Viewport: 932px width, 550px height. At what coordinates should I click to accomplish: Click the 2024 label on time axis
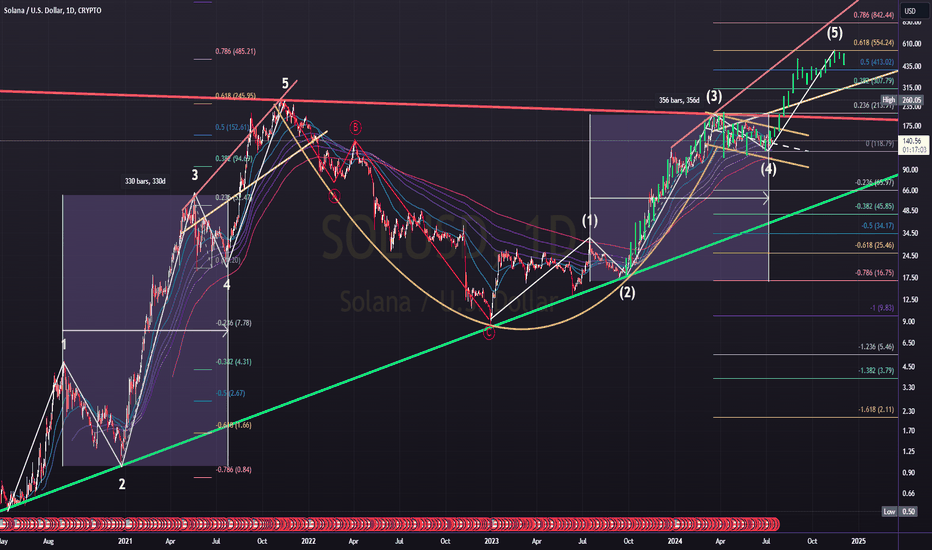click(x=675, y=542)
